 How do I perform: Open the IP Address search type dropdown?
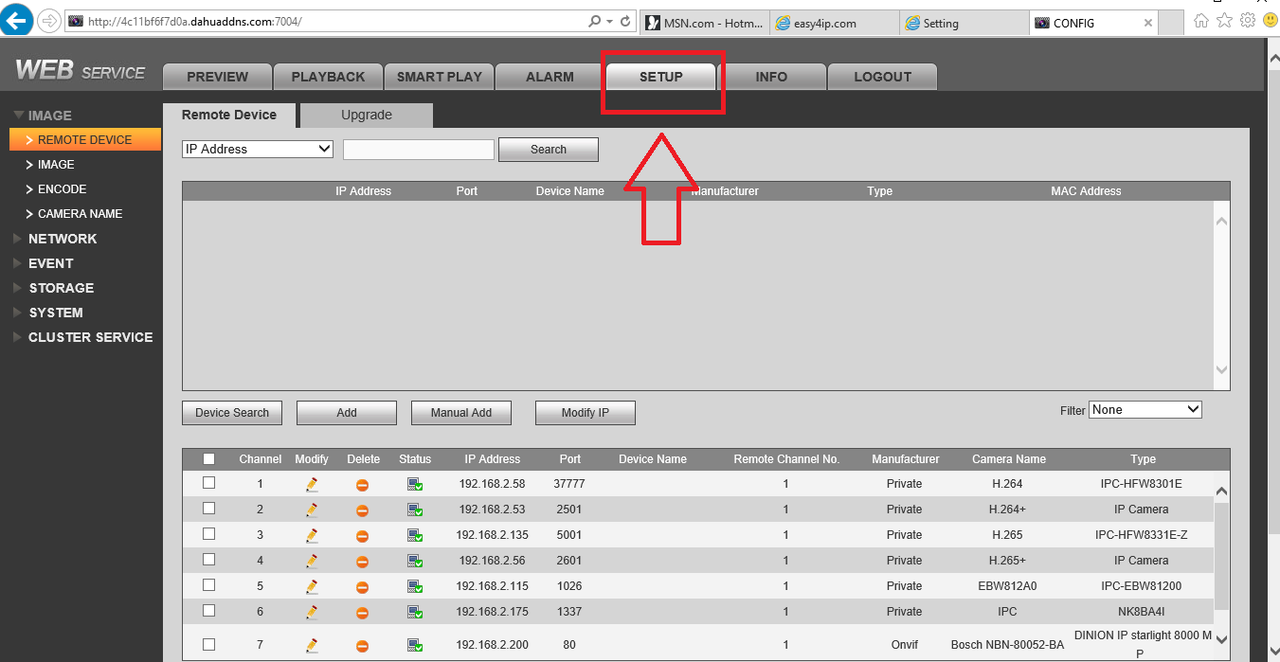pos(258,149)
